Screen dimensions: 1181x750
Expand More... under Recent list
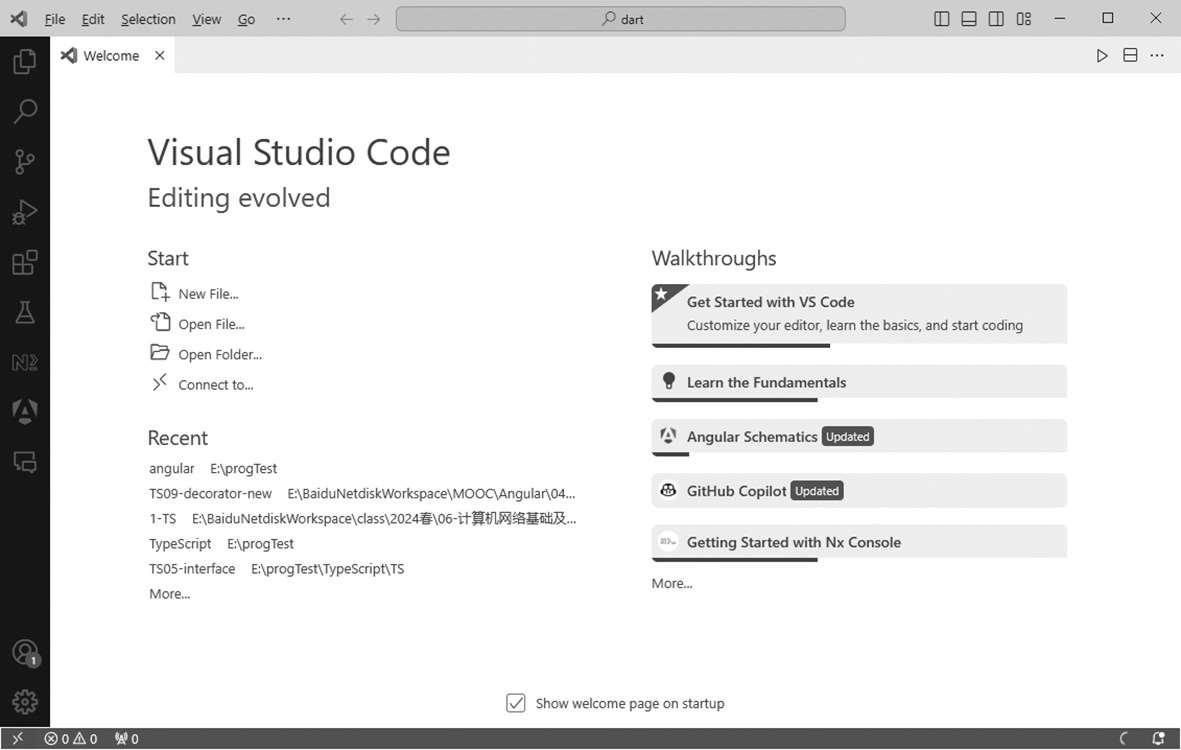point(169,594)
